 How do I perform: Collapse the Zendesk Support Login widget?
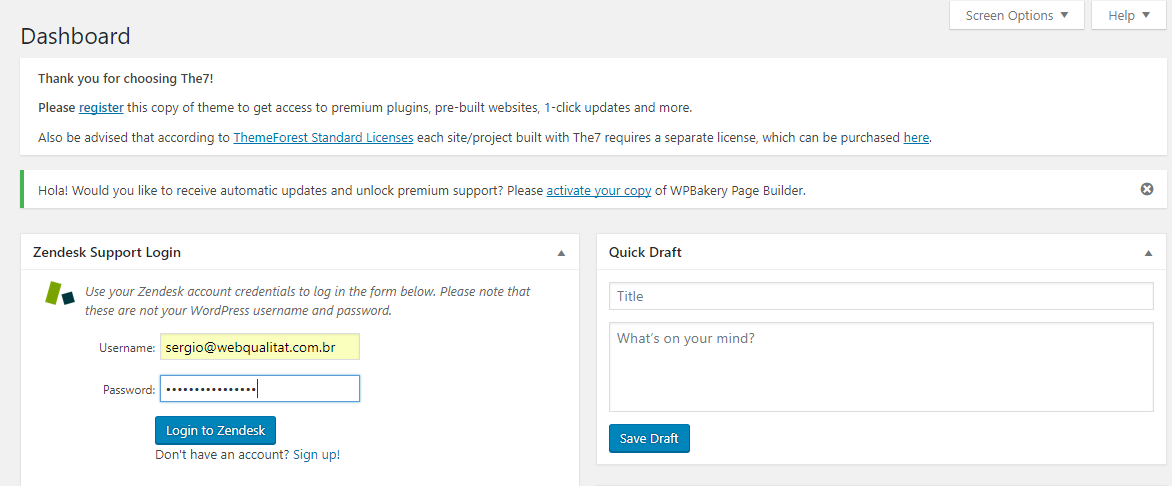point(561,253)
